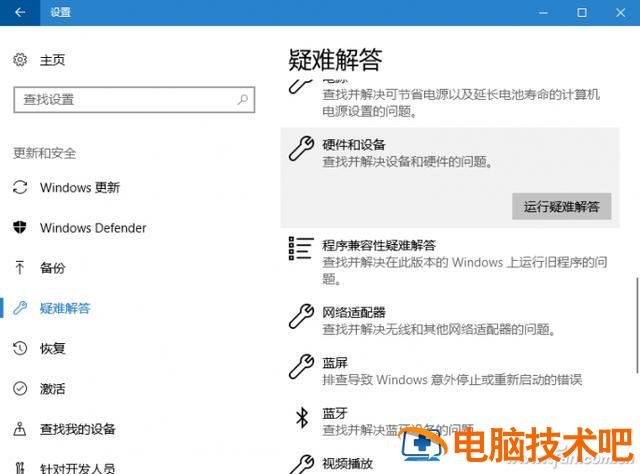Click the 网络适配器 wrench icon
The width and height of the screenshot is (640, 474).
301,316
